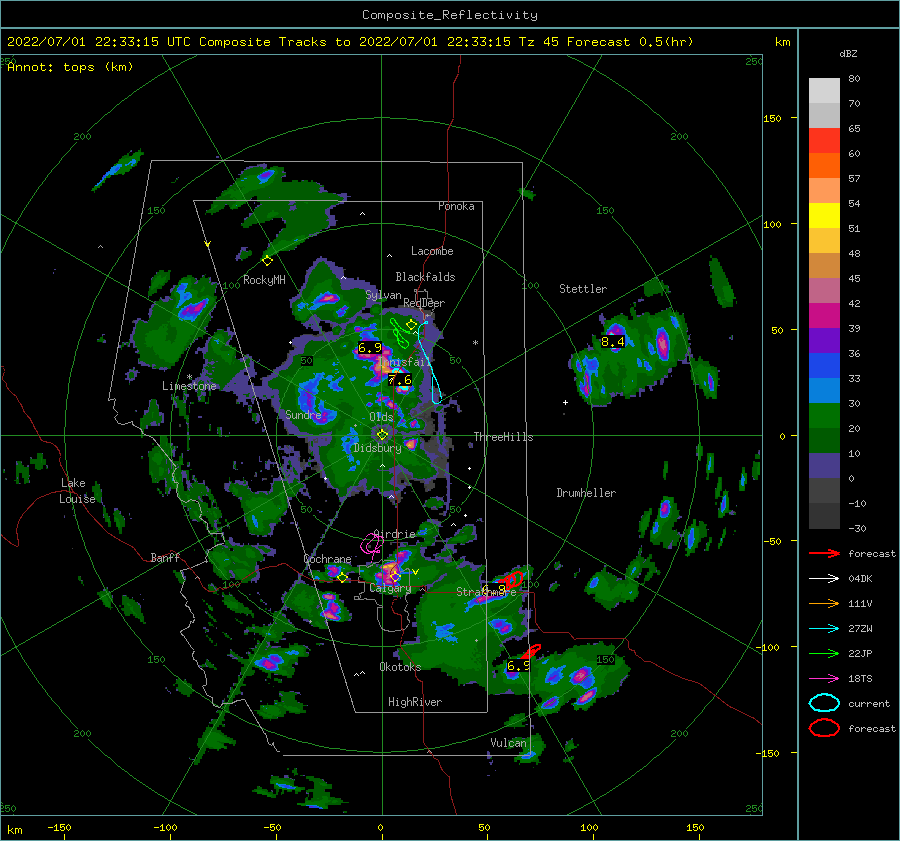Click the Sundre label
The height and width of the screenshot is (841, 900).
[303, 414]
